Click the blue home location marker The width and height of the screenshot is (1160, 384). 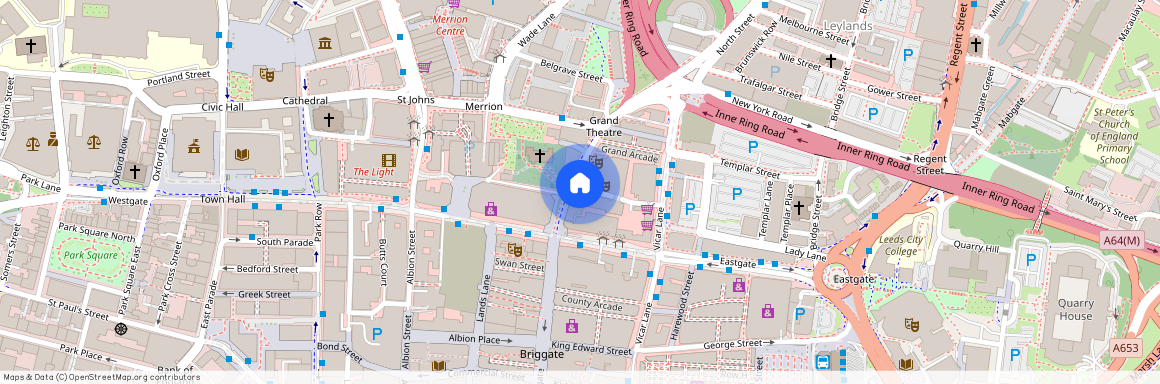pyautogui.click(x=580, y=184)
